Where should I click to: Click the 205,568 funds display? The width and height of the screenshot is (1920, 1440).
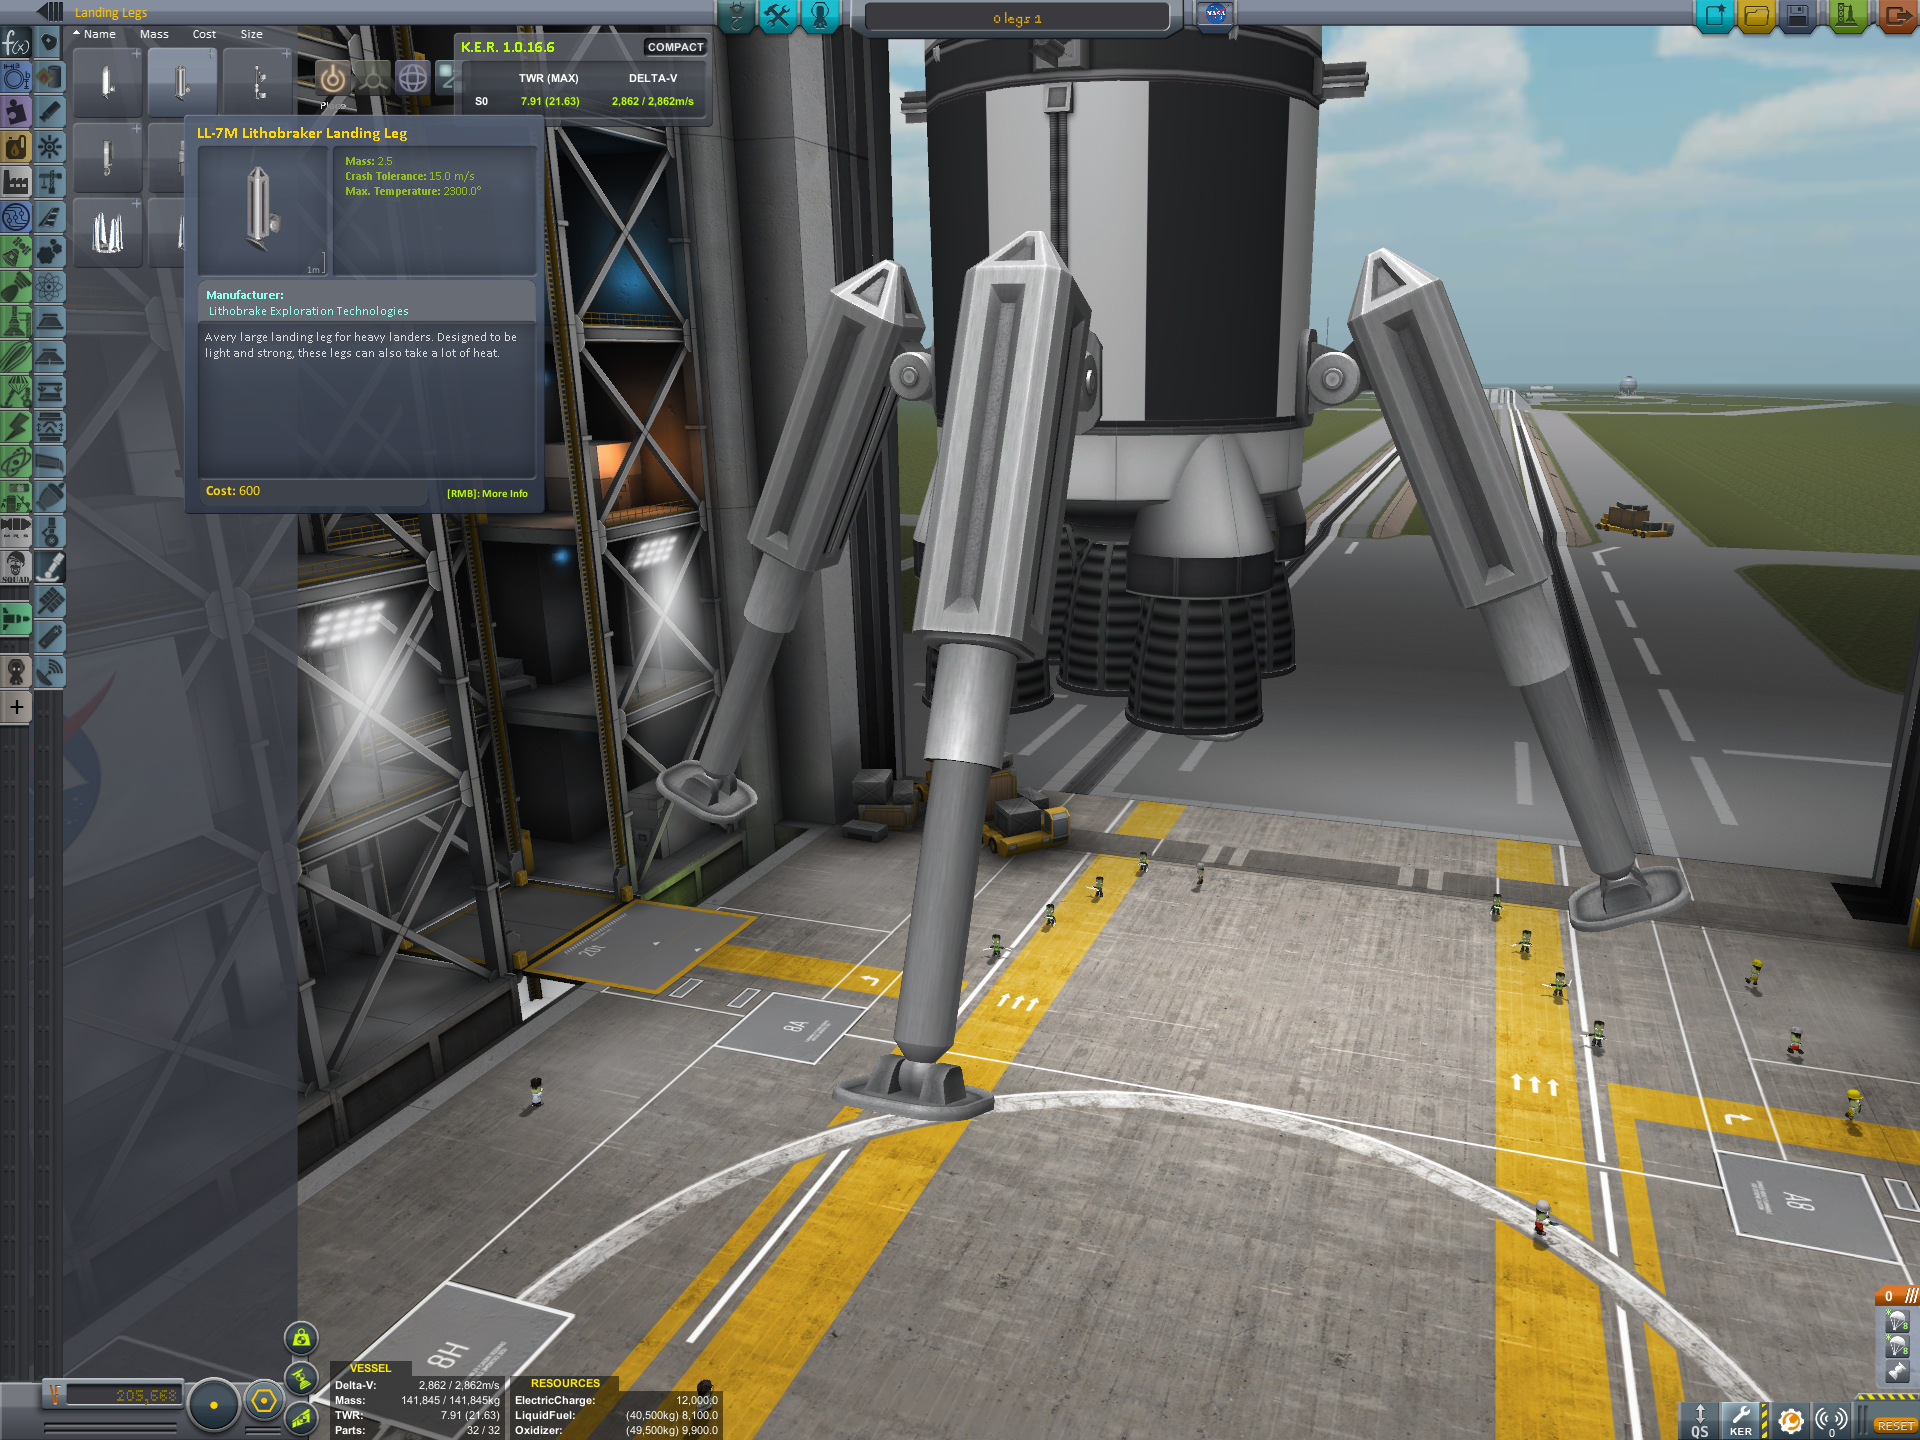123,1395
